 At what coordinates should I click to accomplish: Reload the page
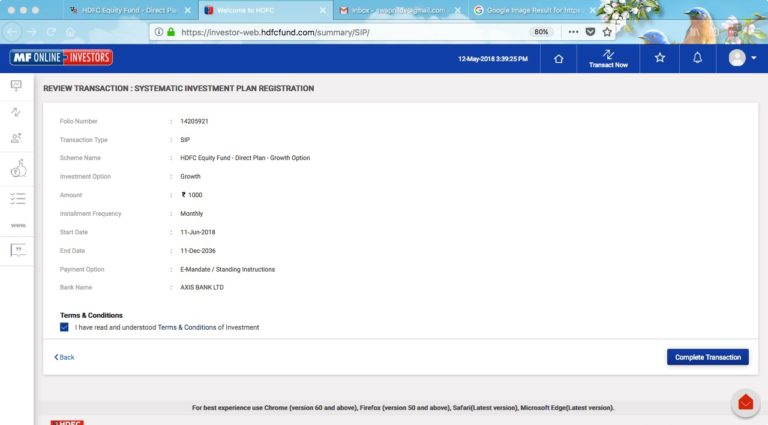coord(51,32)
